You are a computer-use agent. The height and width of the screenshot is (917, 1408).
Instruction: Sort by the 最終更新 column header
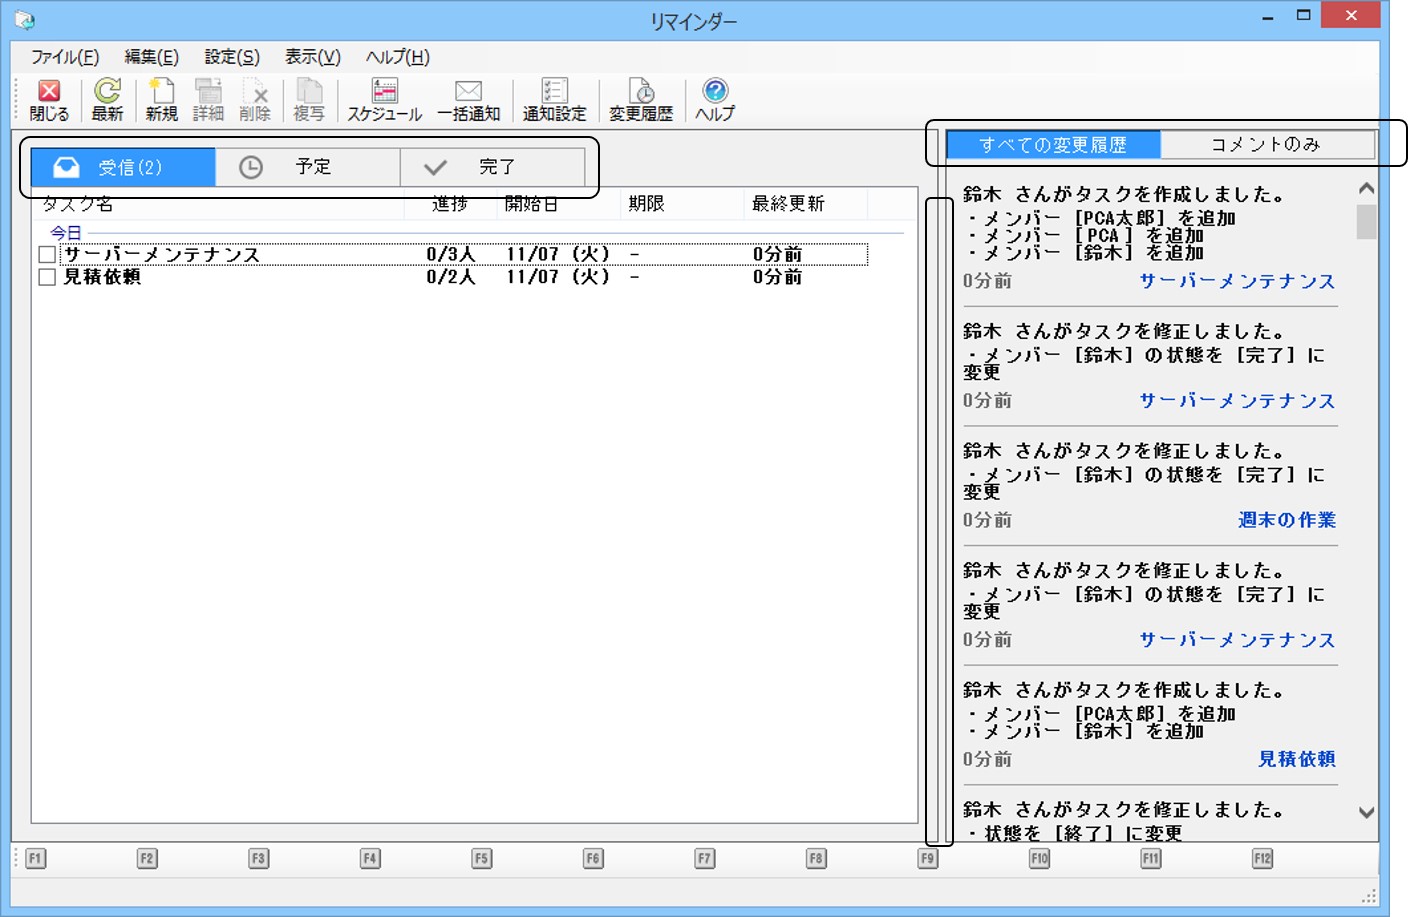788,204
